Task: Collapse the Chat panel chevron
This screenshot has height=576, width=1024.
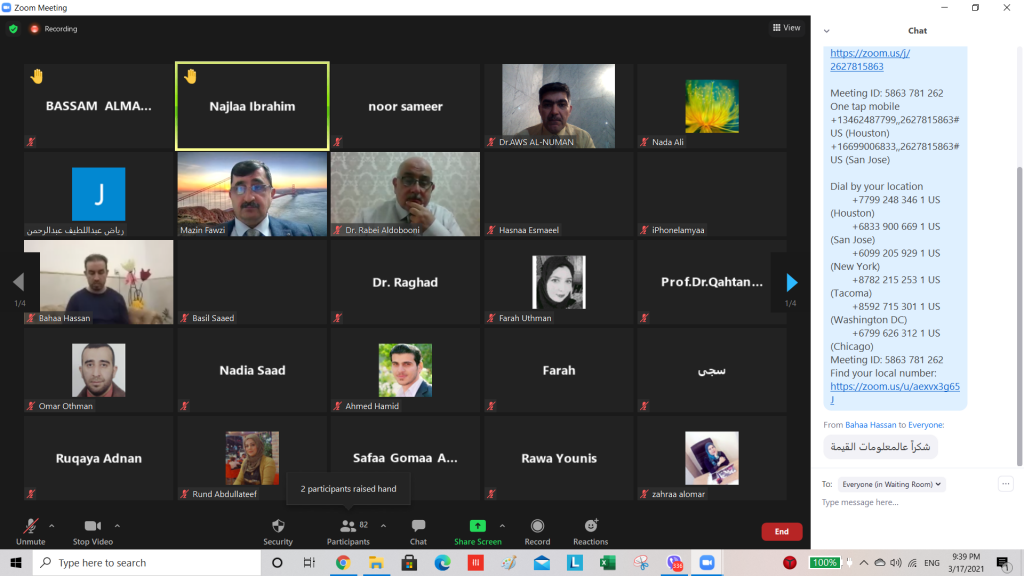Action: 826,31
